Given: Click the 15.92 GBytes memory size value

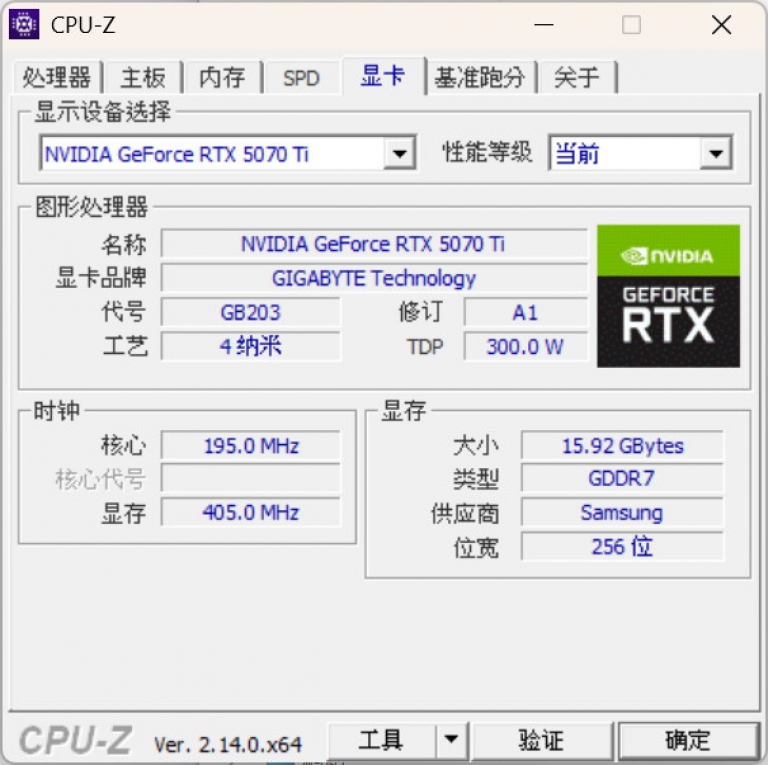Looking at the screenshot, I should [622, 446].
